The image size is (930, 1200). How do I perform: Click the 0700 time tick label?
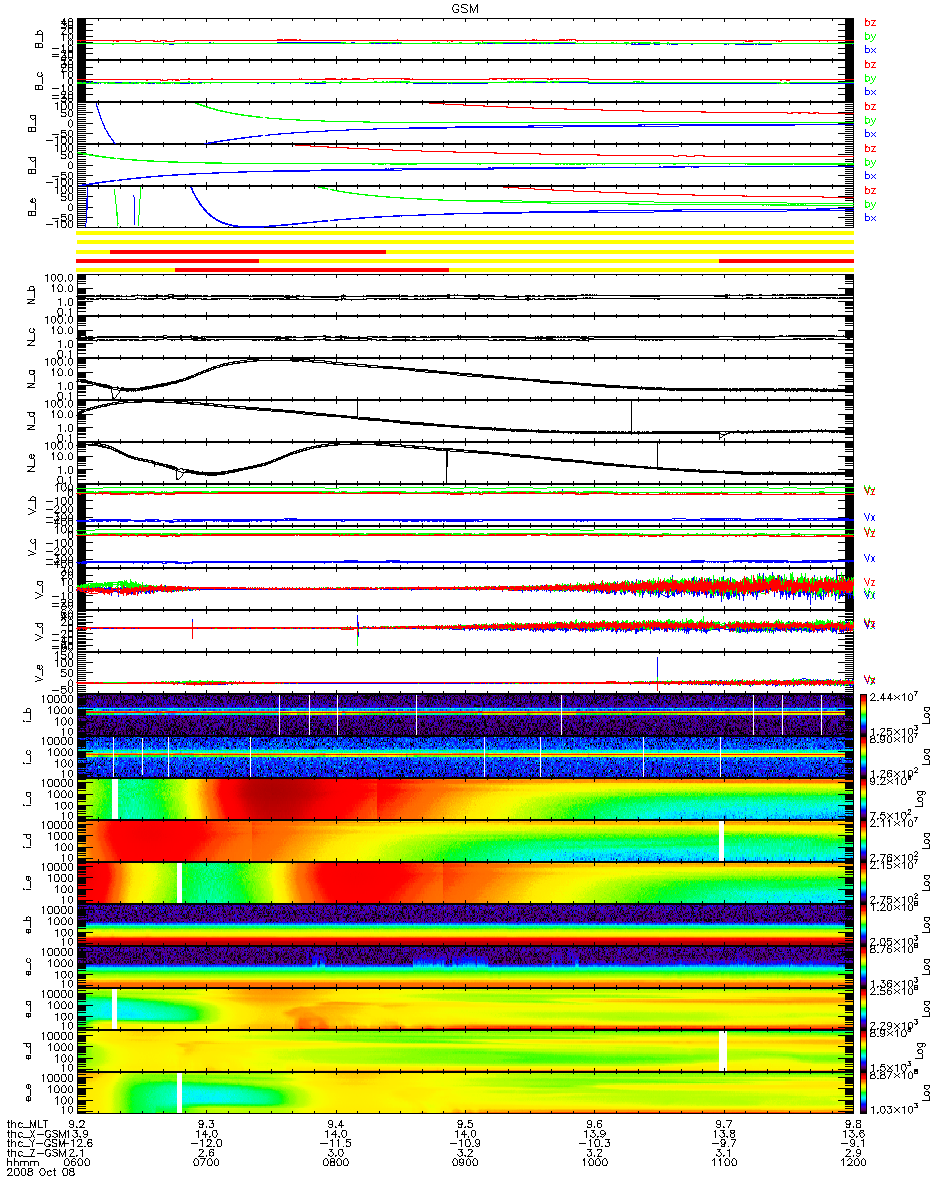click(206, 1163)
